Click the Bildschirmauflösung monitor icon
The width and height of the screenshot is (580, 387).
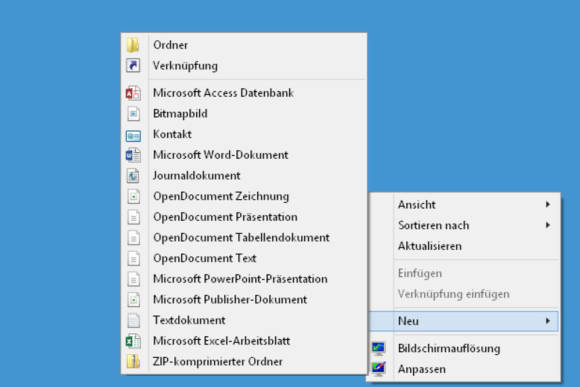click(x=378, y=348)
